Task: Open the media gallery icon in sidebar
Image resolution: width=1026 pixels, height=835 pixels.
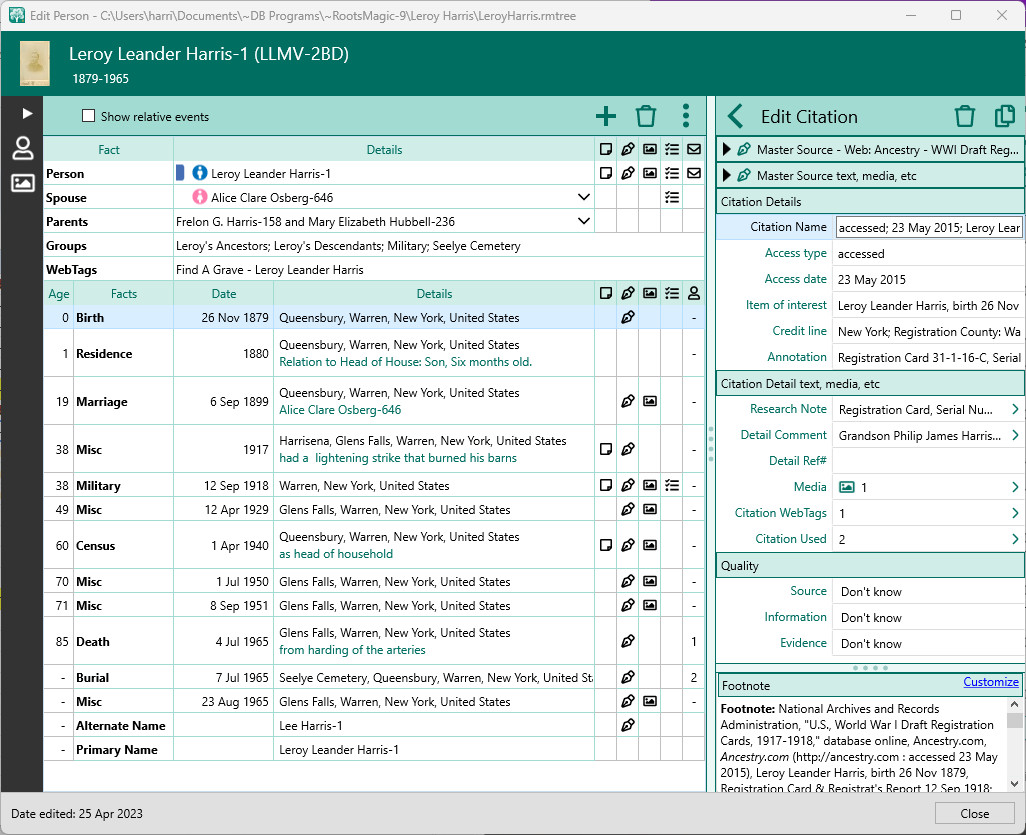Action: (22, 182)
